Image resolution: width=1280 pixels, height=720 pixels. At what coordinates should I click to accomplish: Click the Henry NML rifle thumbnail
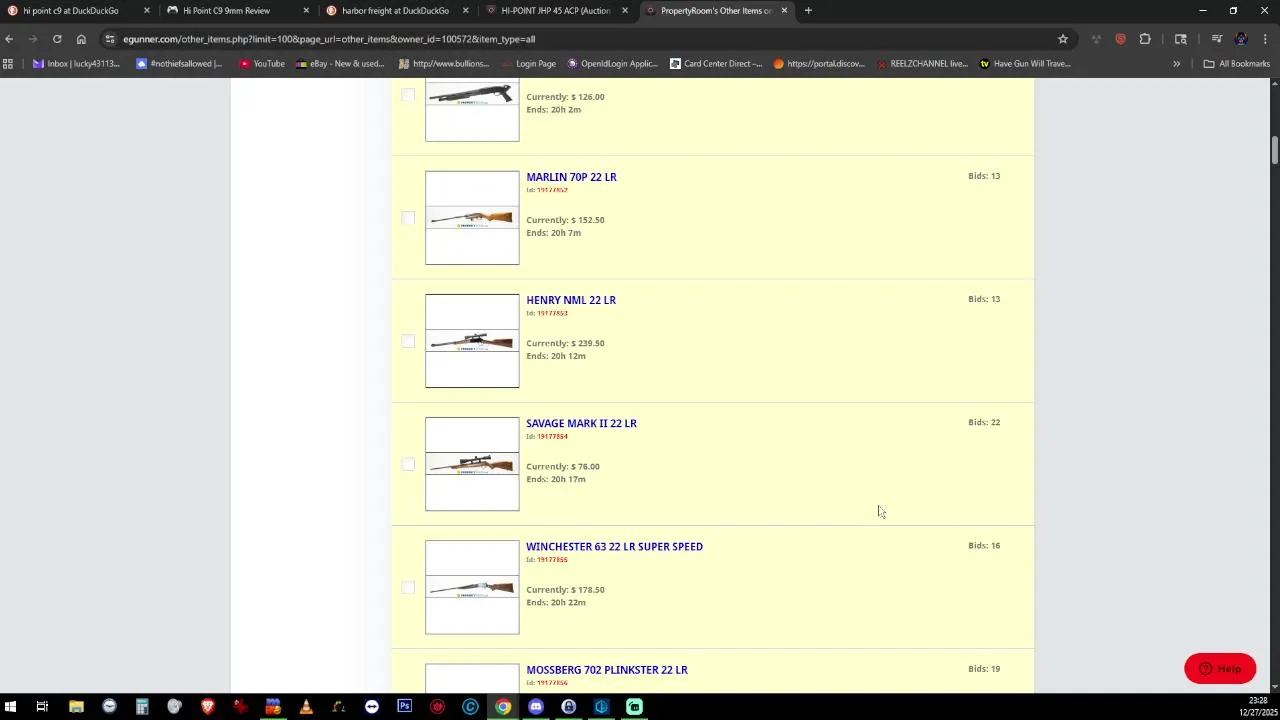pyautogui.click(x=472, y=341)
